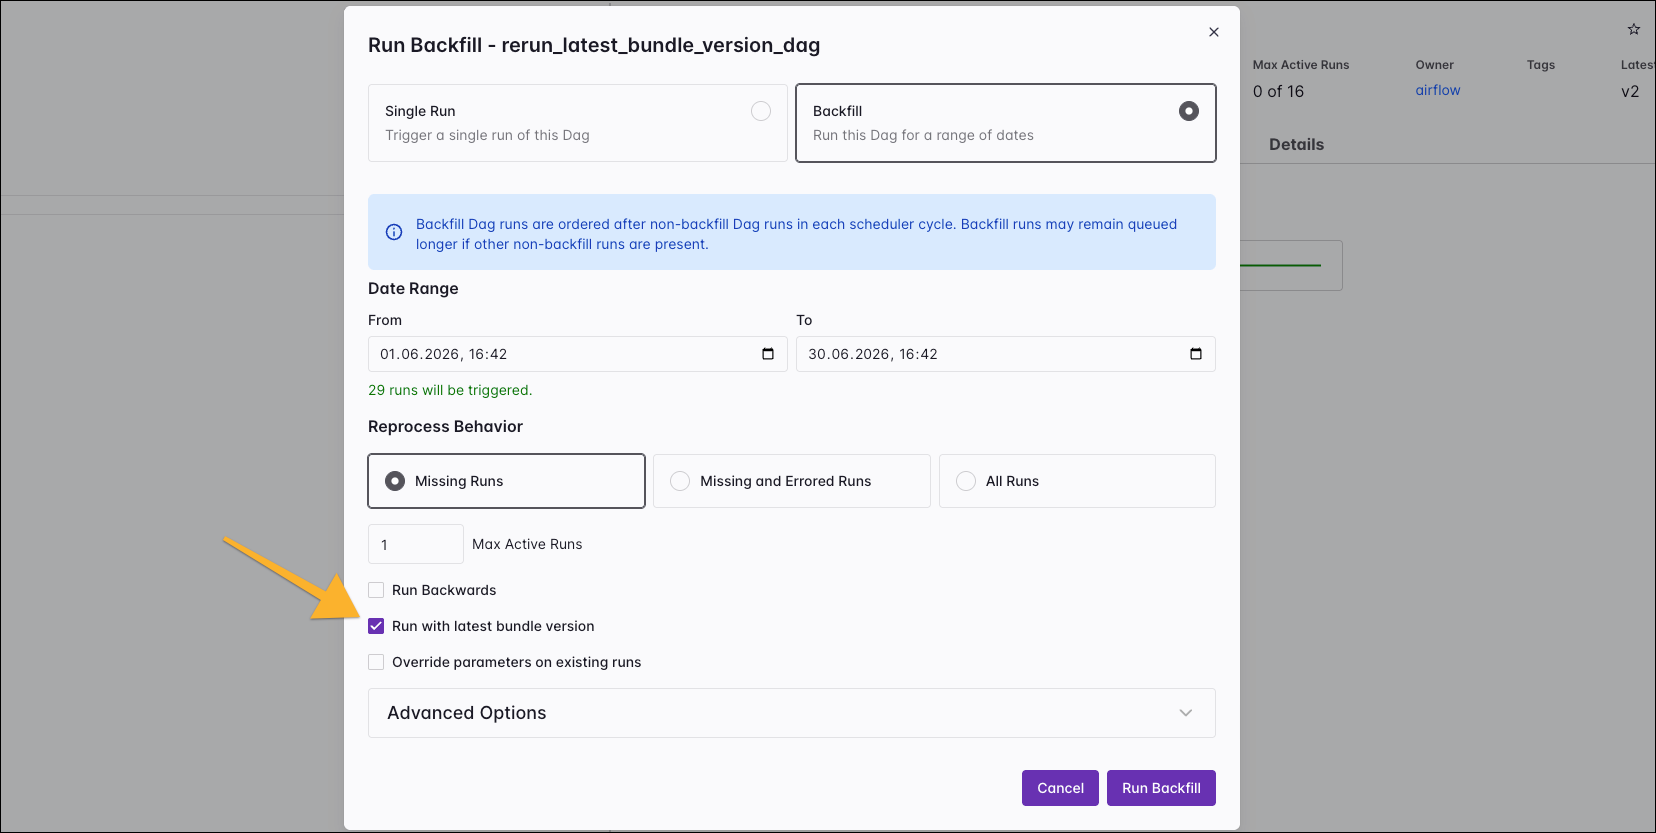Expand the Advanced Options section
Image resolution: width=1656 pixels, height=833 pixels.
[x=792, y=713]
